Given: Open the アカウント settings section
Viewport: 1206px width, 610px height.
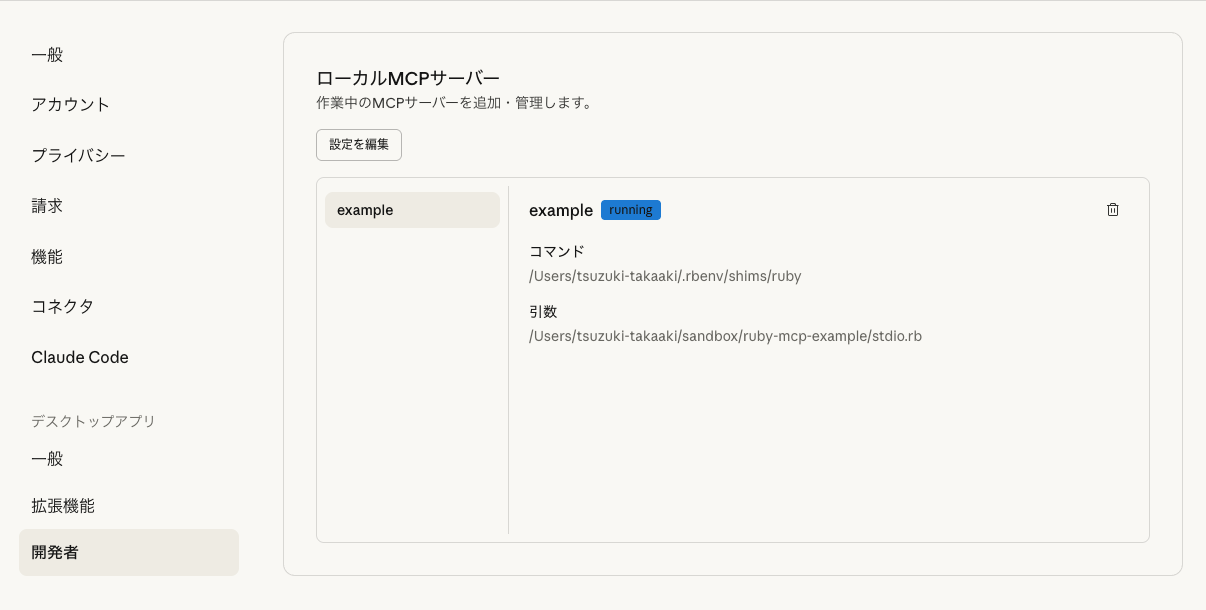Looking at the screenshot, I should point(70,104).
